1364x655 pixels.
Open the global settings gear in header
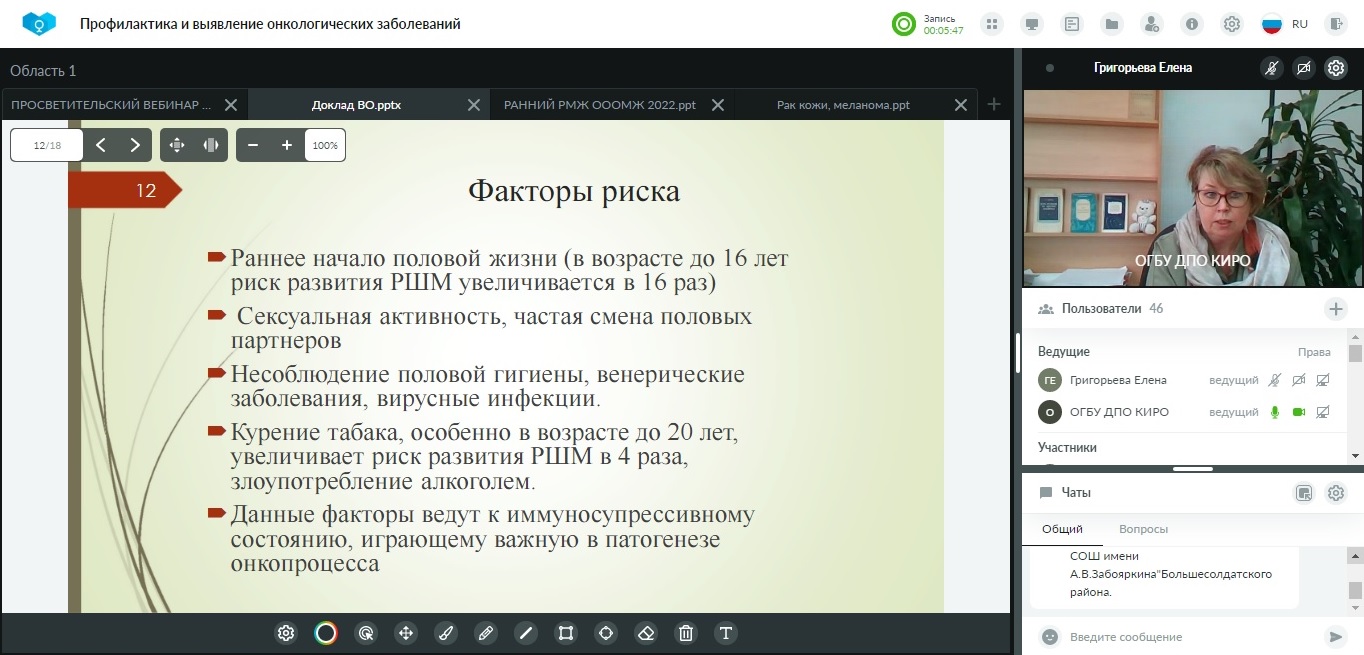1232,24
